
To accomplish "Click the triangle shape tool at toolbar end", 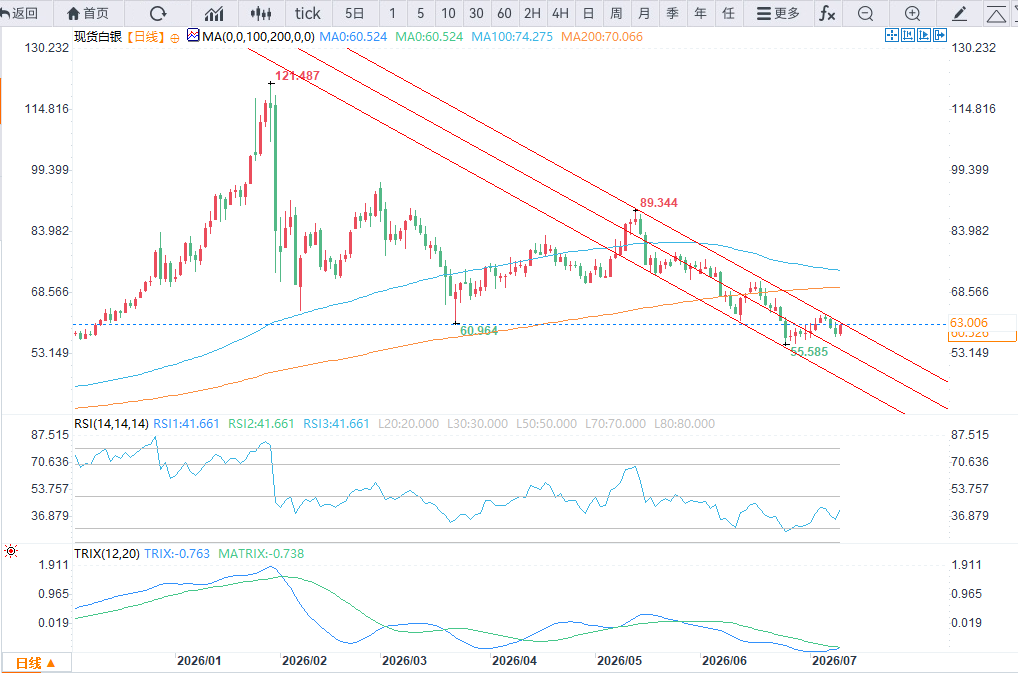I will [x=996, y=14].
